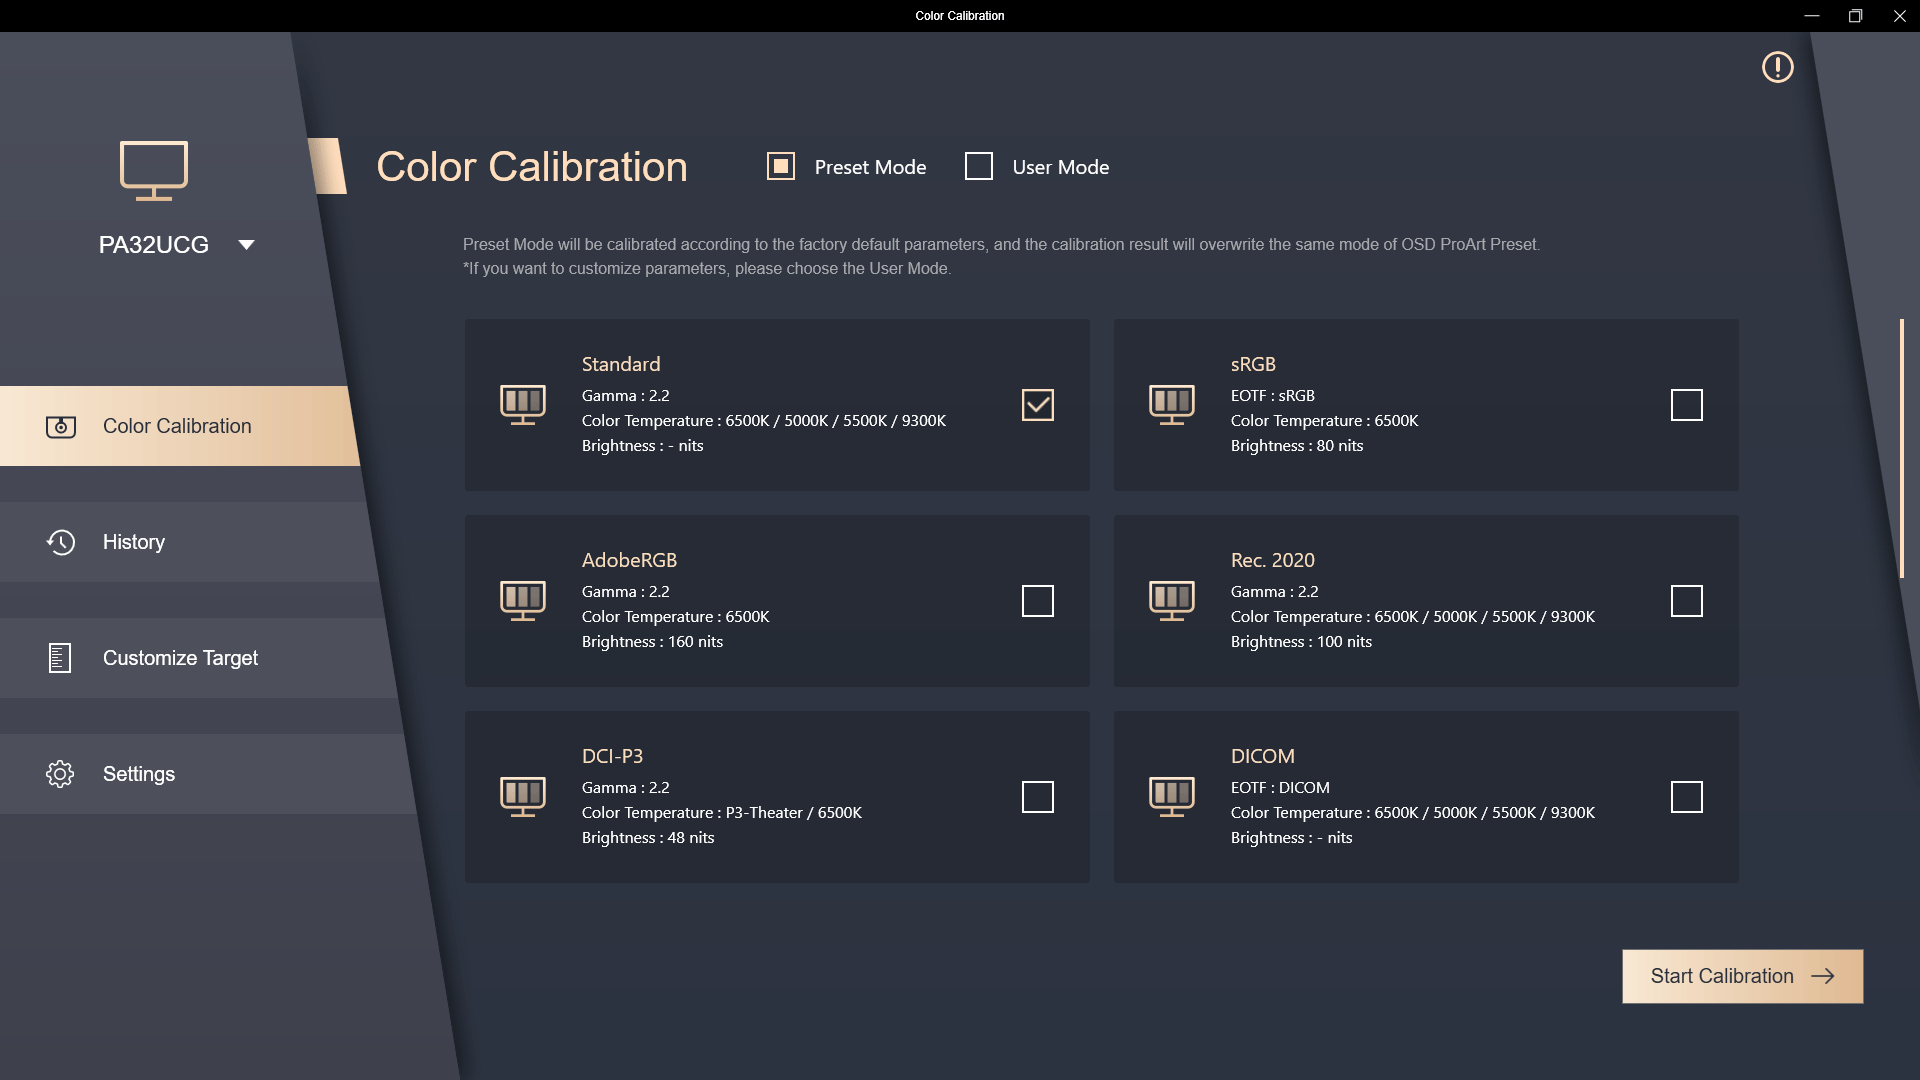Select the Preset Mode option
Viewport: 1920px width, 1080px height.
pos(781,166)
